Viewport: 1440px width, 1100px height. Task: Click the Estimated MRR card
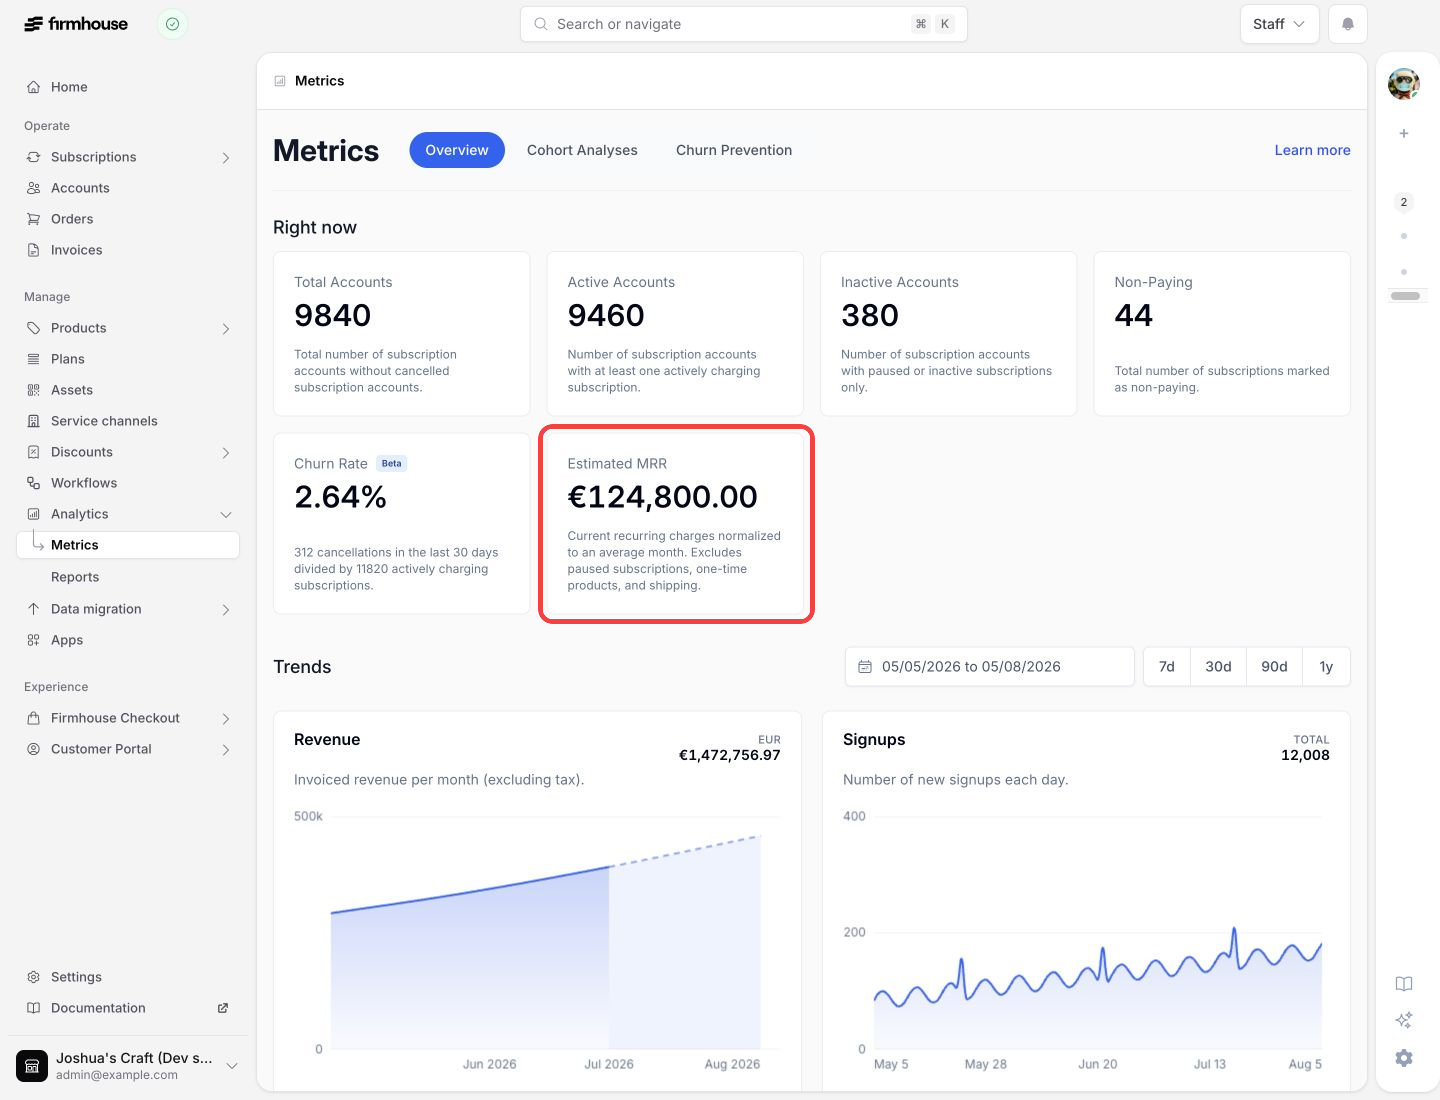tap(675, 524)
